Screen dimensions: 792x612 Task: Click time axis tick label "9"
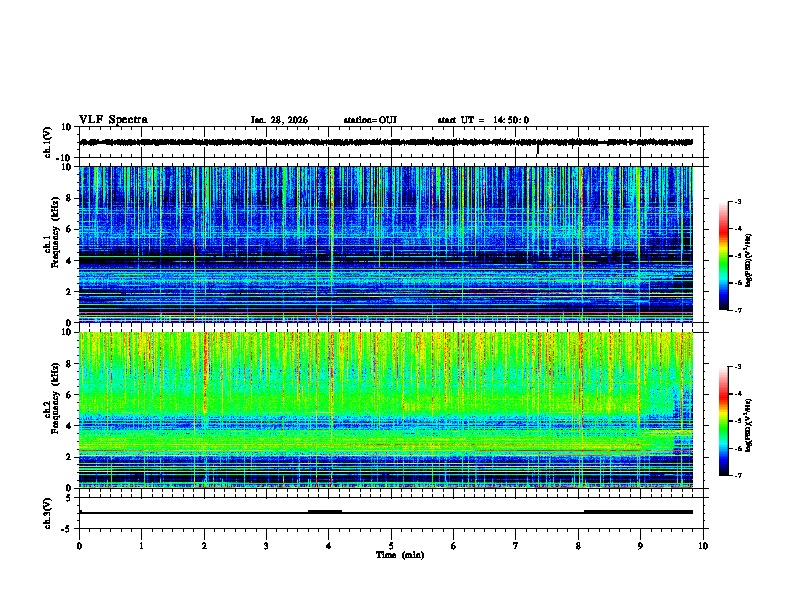pos(640,546)
